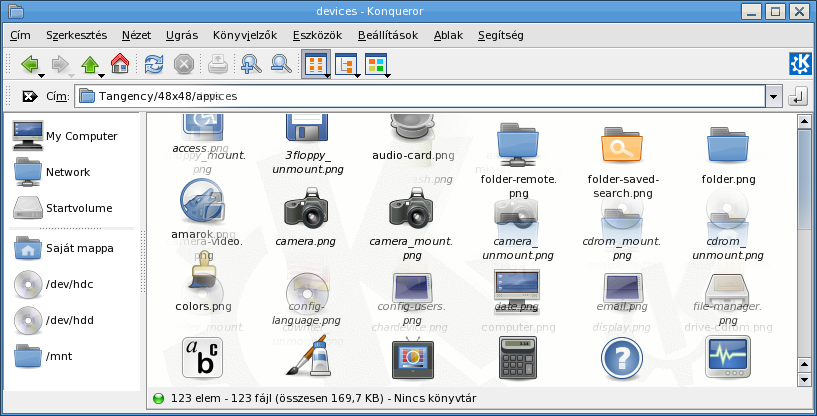Click the print toolbar icon
The width and height of the screenshot is (817, 416).
217,64
